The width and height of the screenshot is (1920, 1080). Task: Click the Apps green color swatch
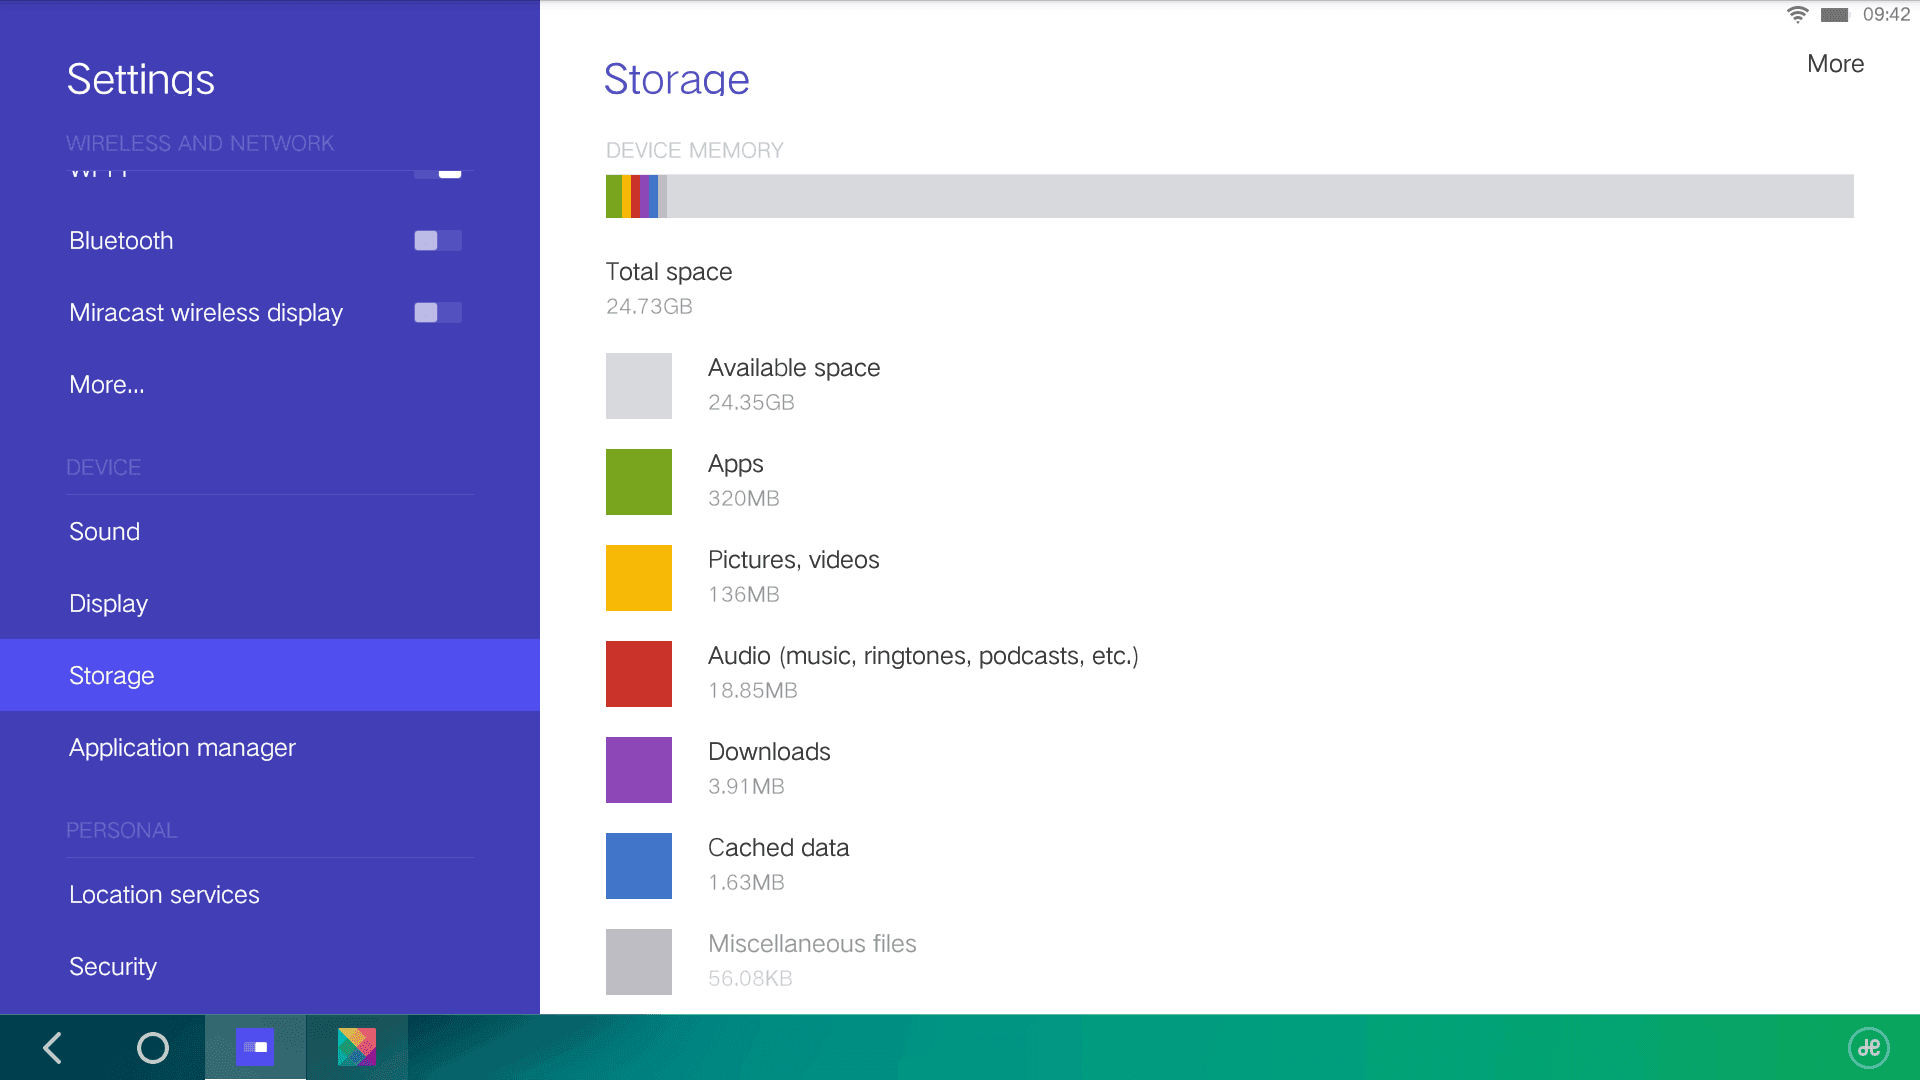click(x=639, y=482)
